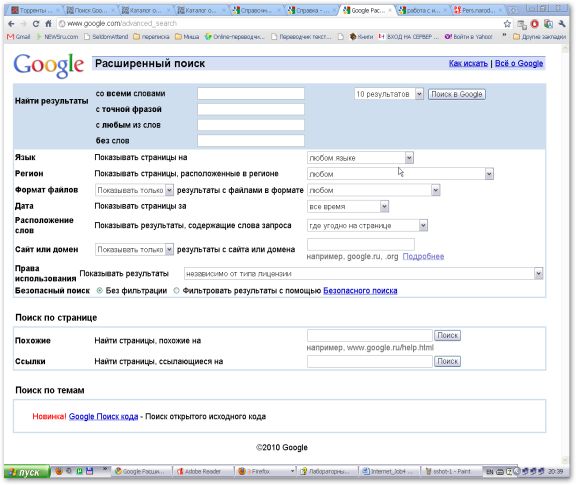Click Поиск button for linking pages
Image resolution: width=576 pixels, height=485 pixels.
click(447, 362)
